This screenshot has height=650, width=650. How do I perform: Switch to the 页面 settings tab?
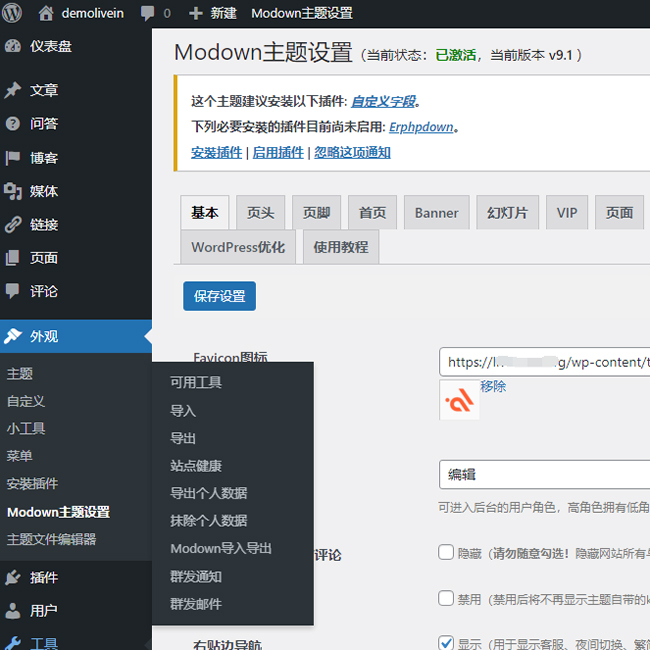619,213
